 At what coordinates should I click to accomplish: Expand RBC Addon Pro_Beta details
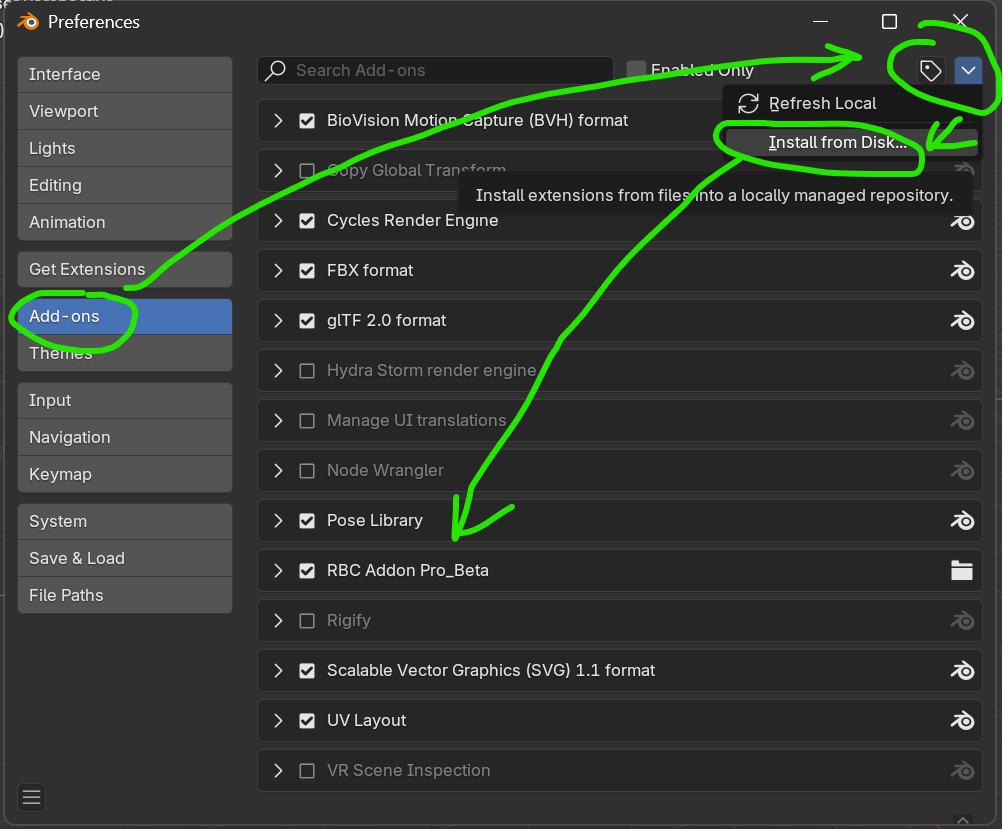click(x=278, y=571)
